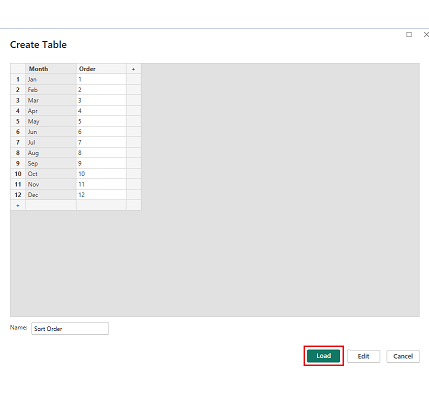
Task: Click the Aug cell in Month column
Action: [51, 153]
